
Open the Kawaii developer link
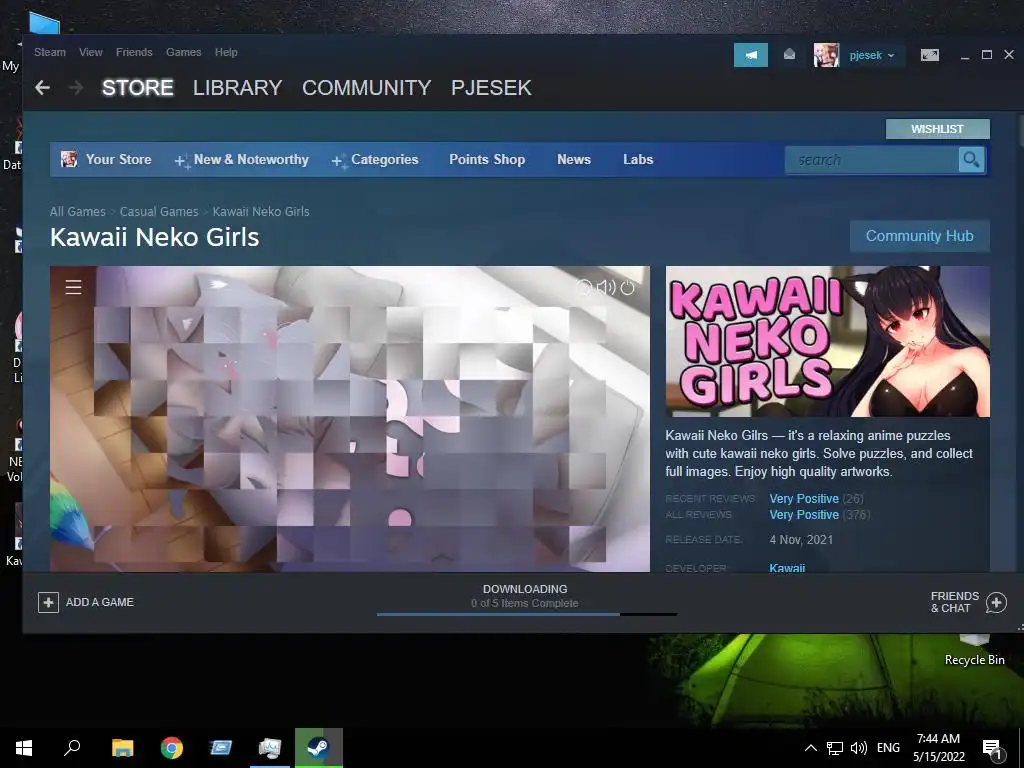(787, 568)
